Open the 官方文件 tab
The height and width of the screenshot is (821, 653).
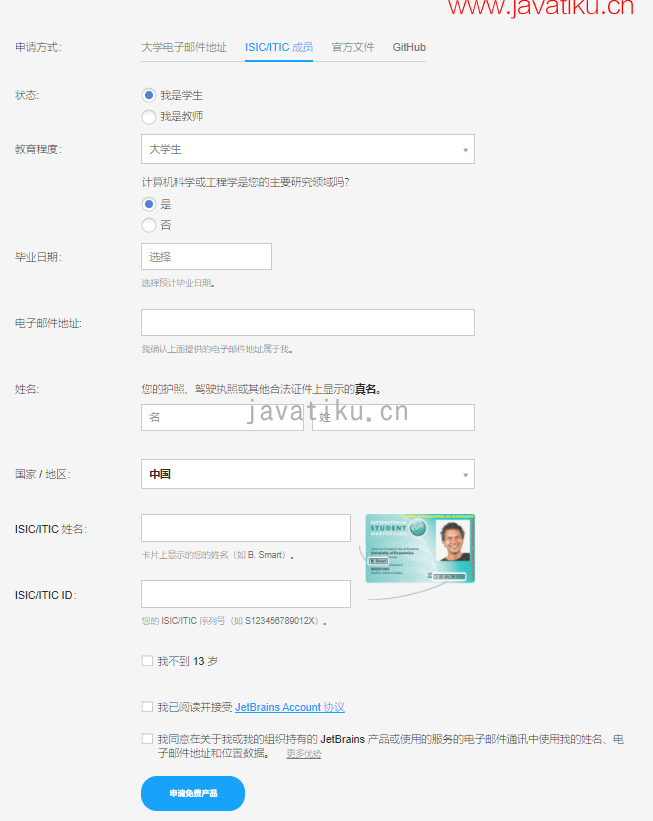pyautogui.click(x=353, y=47)
